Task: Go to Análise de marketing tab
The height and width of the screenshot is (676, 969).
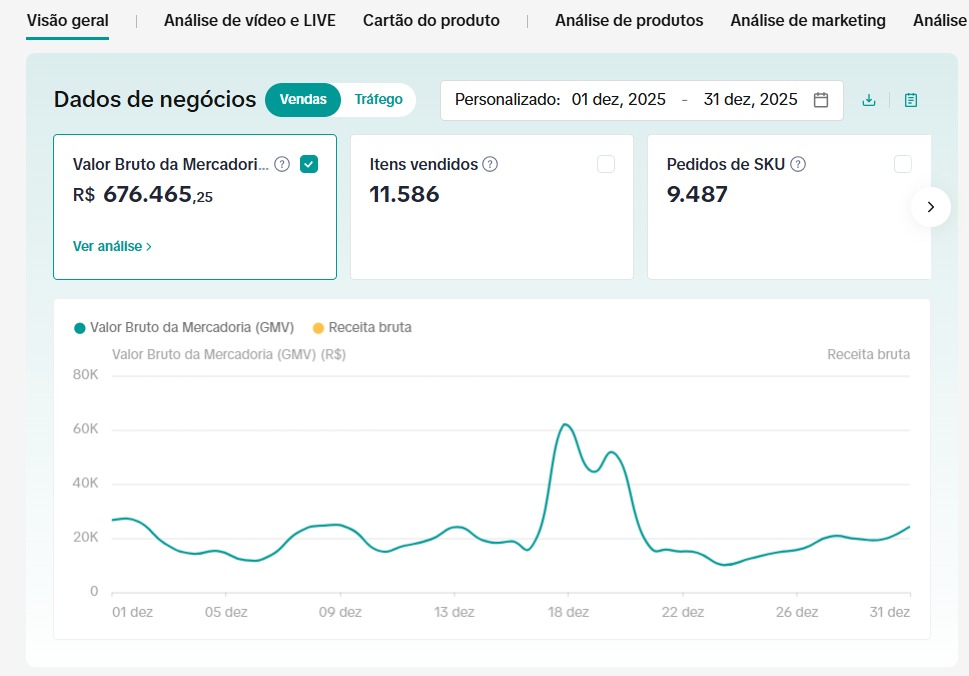Action: pos(807,20)
